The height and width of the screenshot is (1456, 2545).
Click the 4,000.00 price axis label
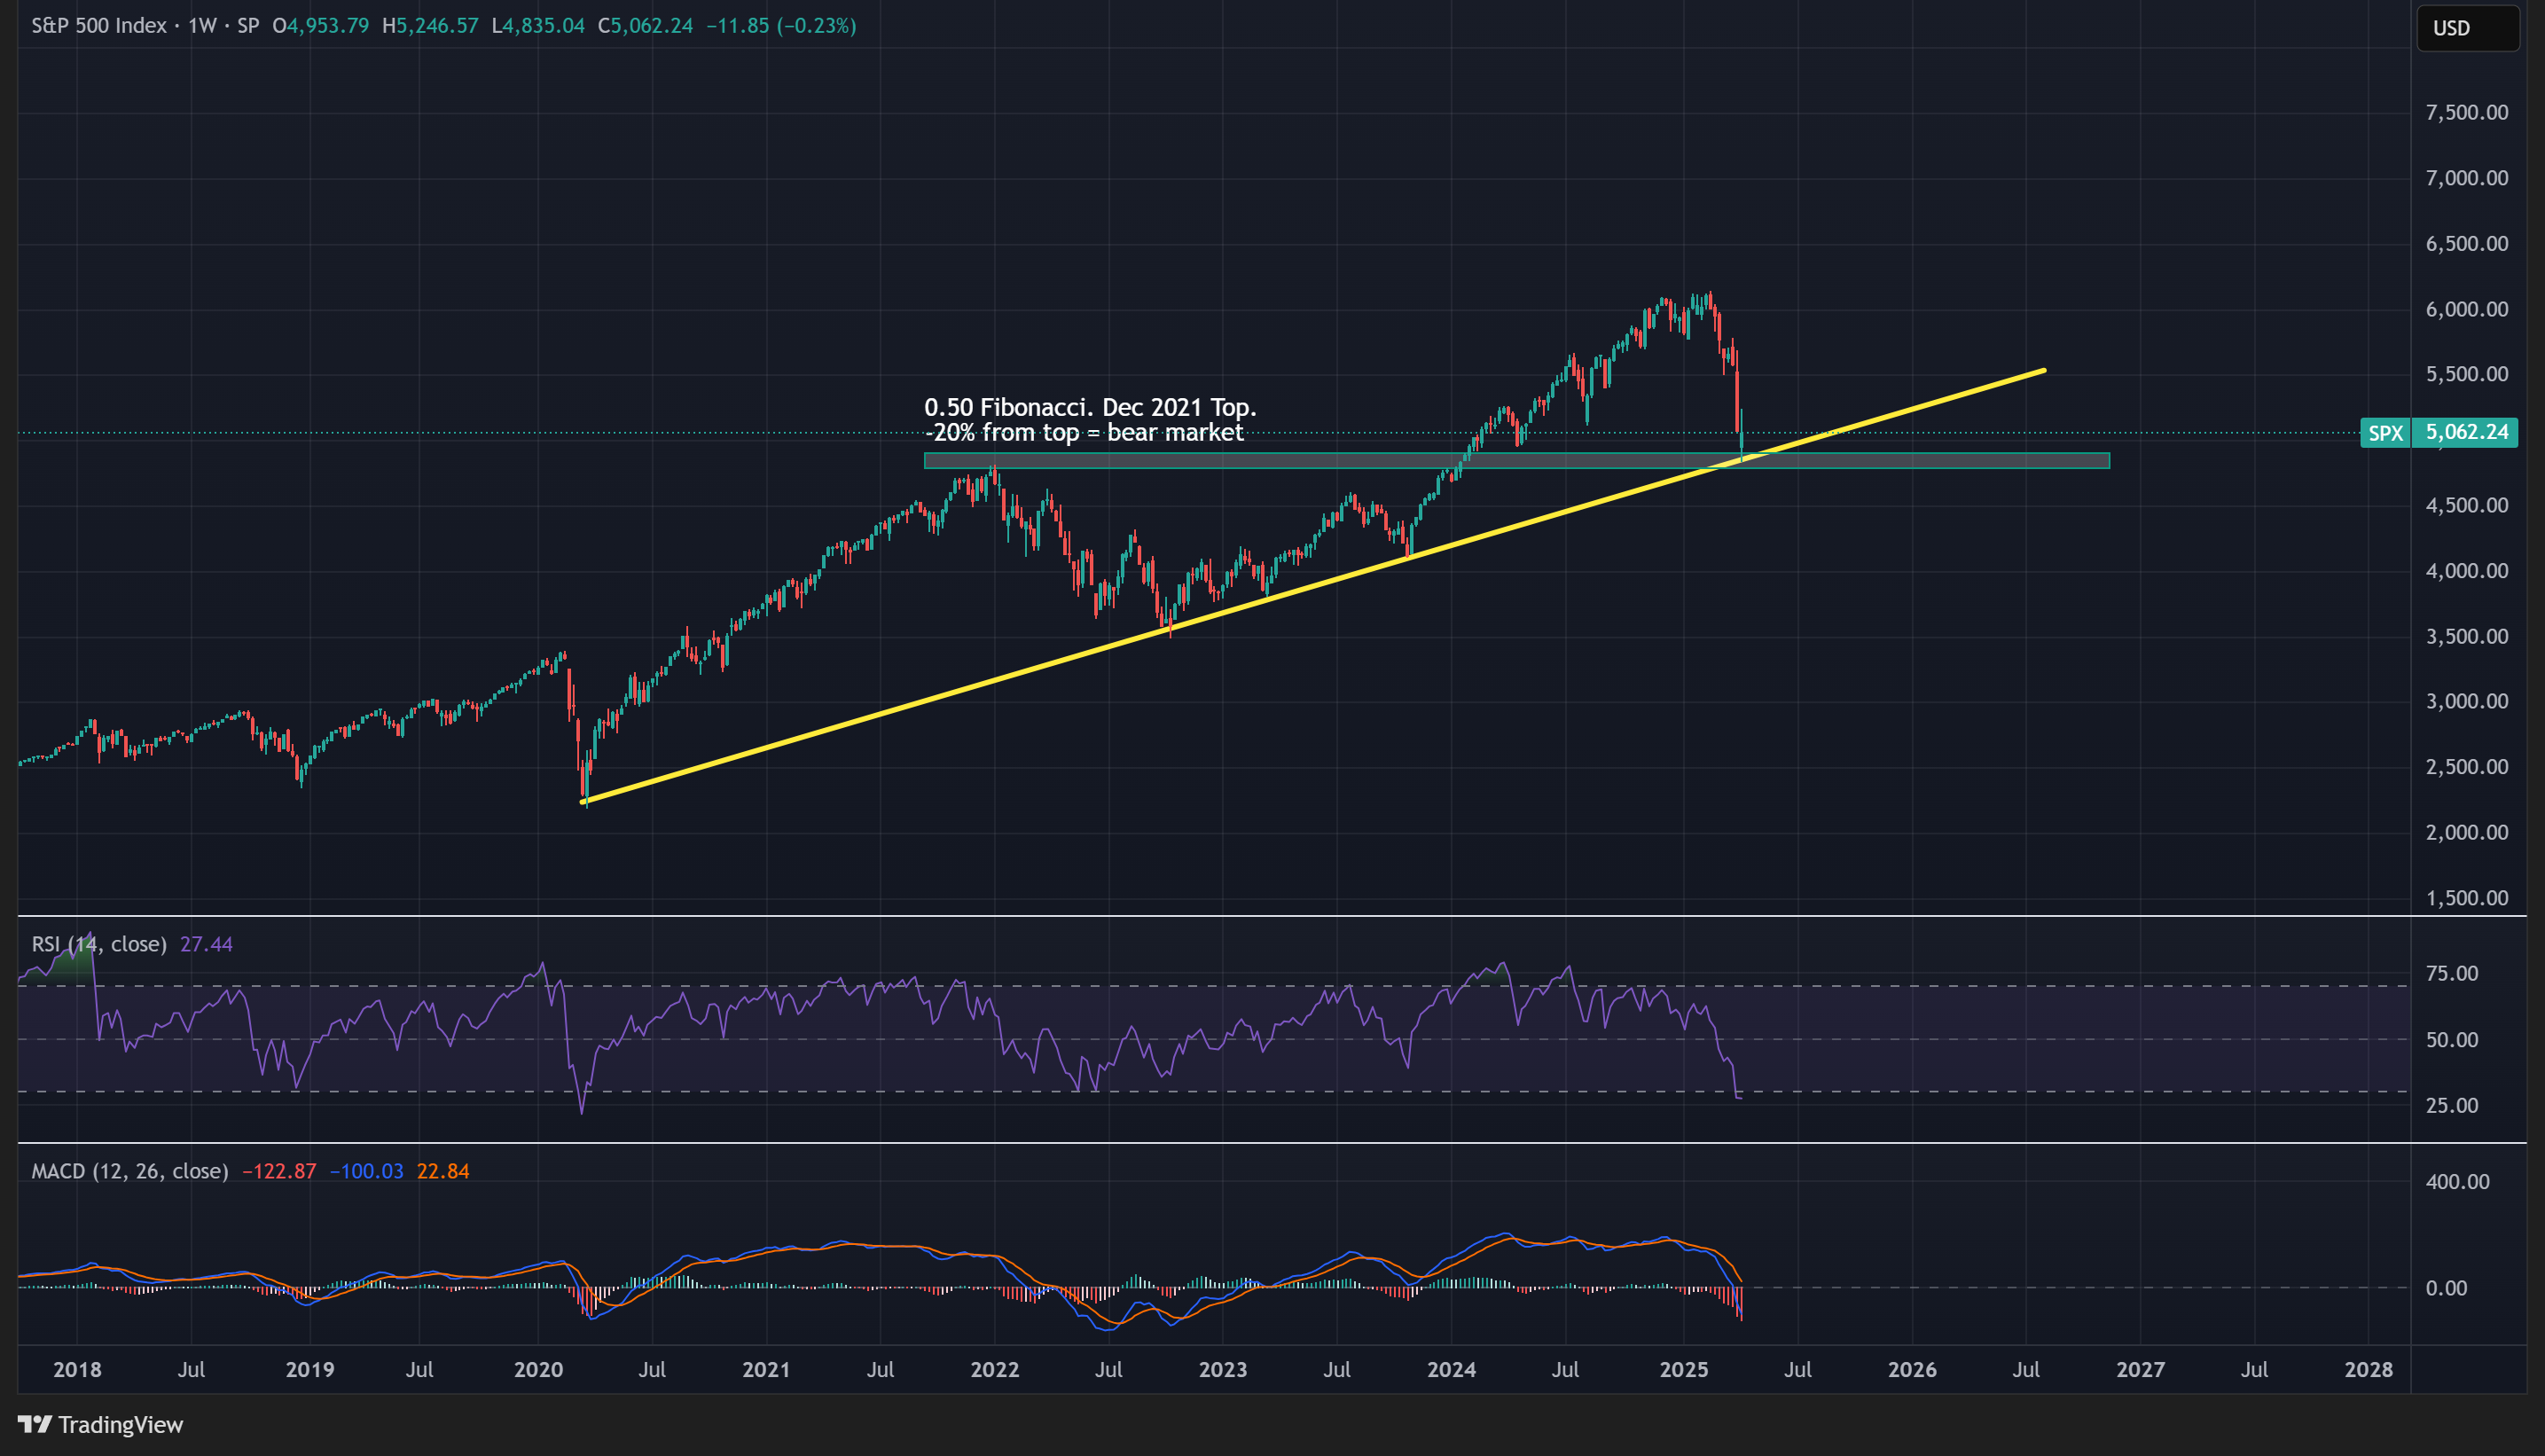pyautogui.click(x=2467, y=571)
